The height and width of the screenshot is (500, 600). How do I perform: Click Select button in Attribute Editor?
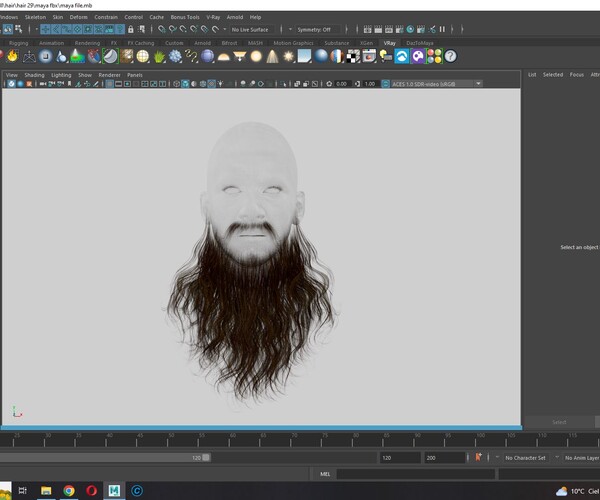pyautogui.click(x=559, y=422)
